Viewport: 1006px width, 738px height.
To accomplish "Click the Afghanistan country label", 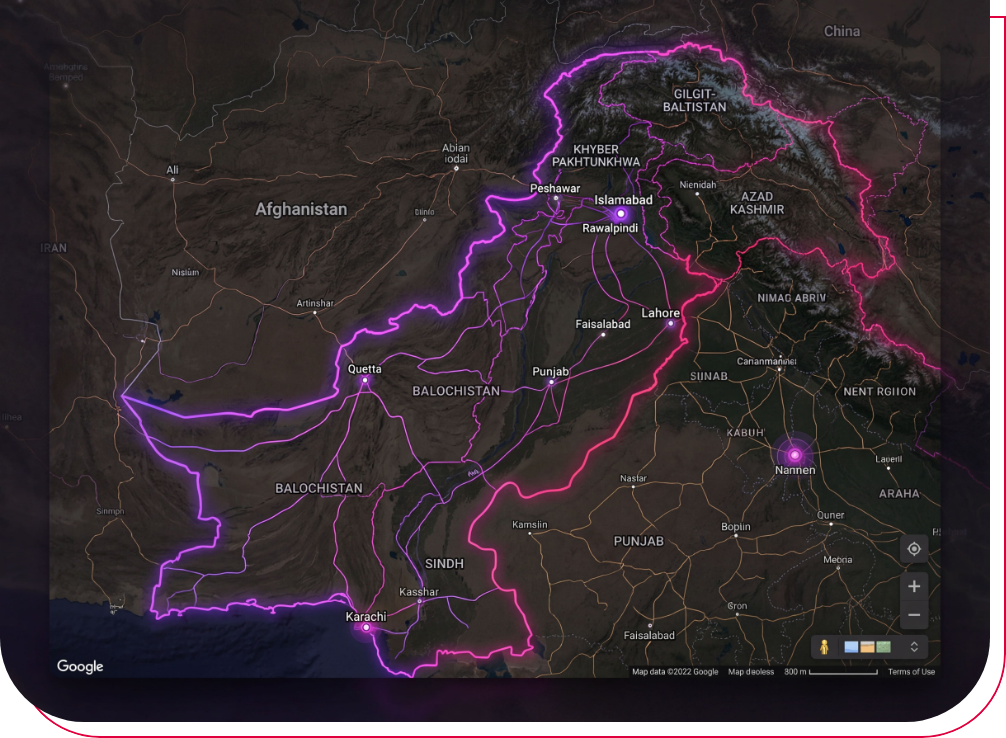I will (x=301, y=209).
